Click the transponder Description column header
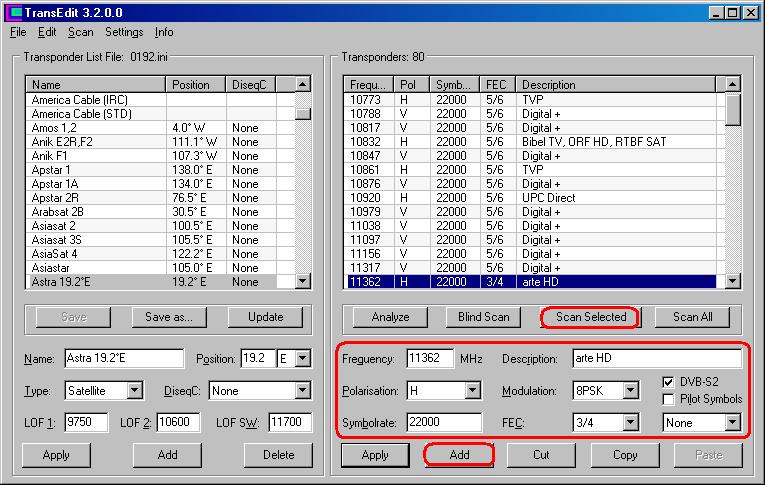The width and height of the screenshot is (765, 485). coord(616,84)
